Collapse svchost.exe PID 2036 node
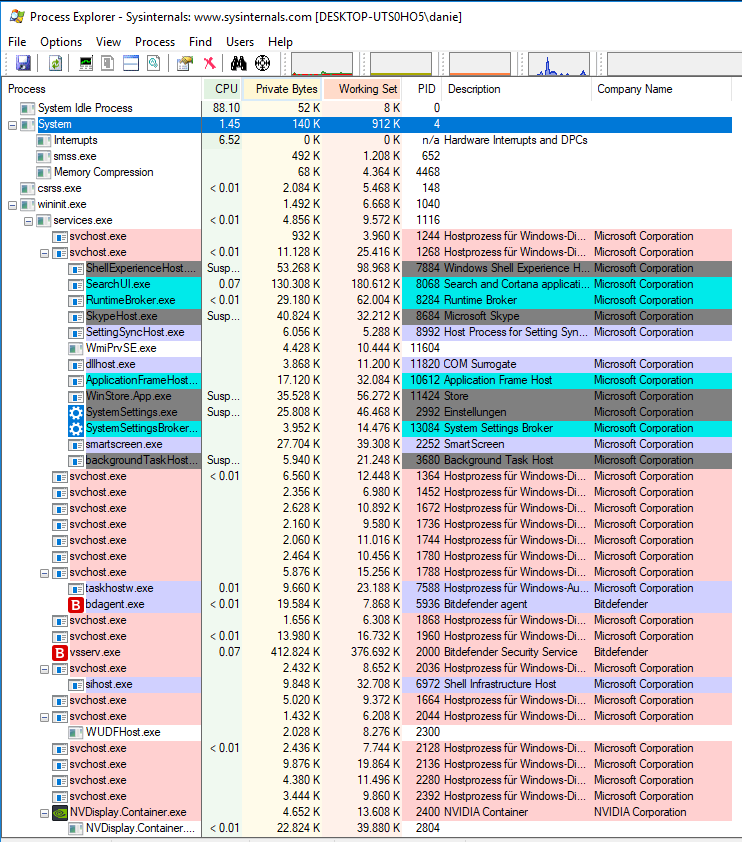The width and height of the screenshot is (742, 842). click(45, 669)
